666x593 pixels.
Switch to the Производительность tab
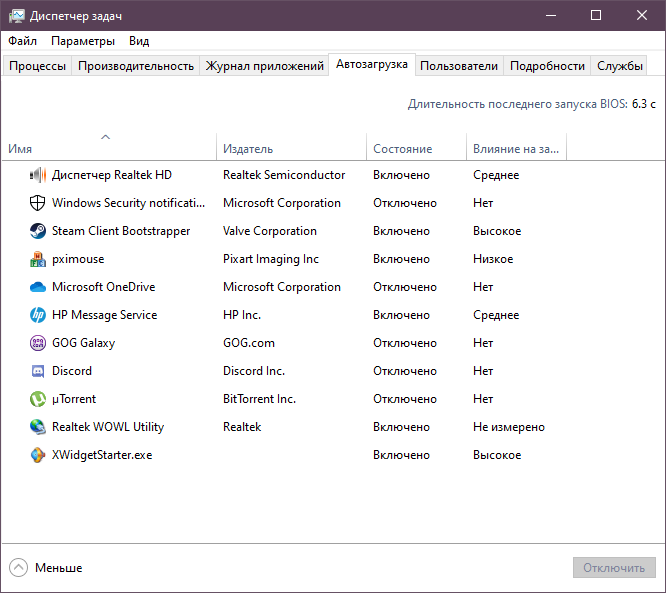click(136, 66)
